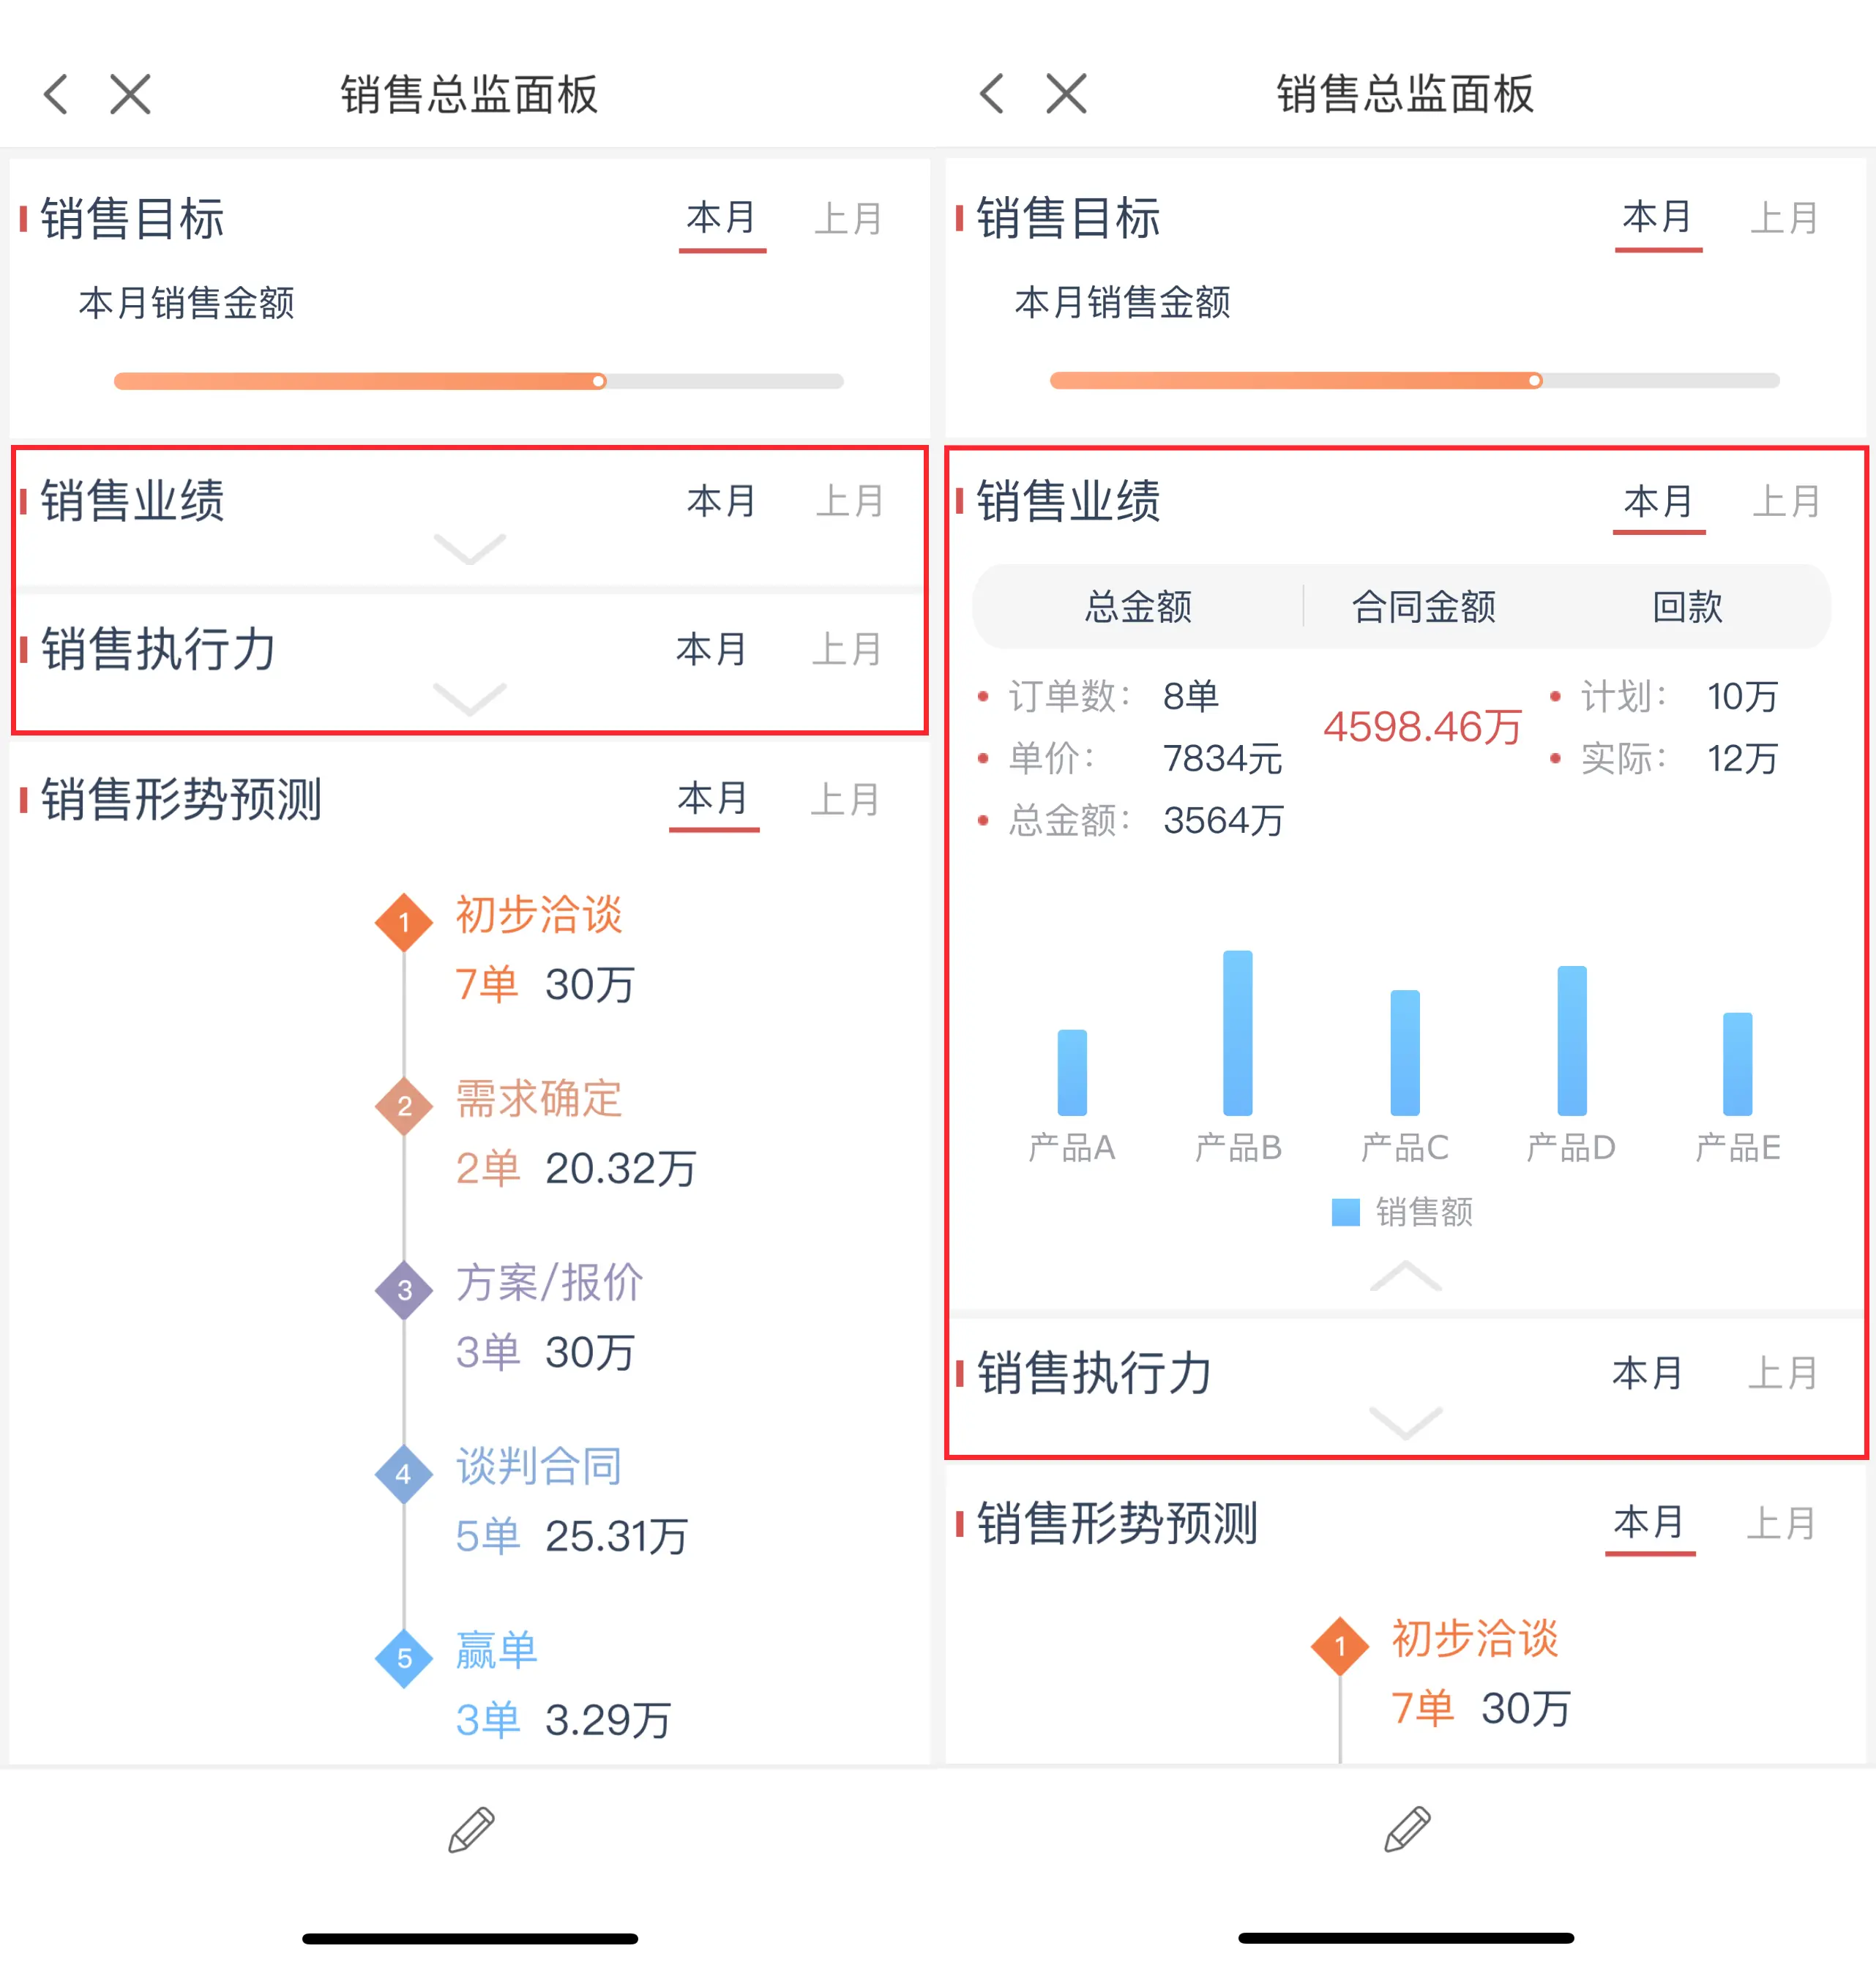Expand 销售执行力 chevron in left panel
The width and height of the screenshot is (1876, 1962).
click(x=470, y=698)
